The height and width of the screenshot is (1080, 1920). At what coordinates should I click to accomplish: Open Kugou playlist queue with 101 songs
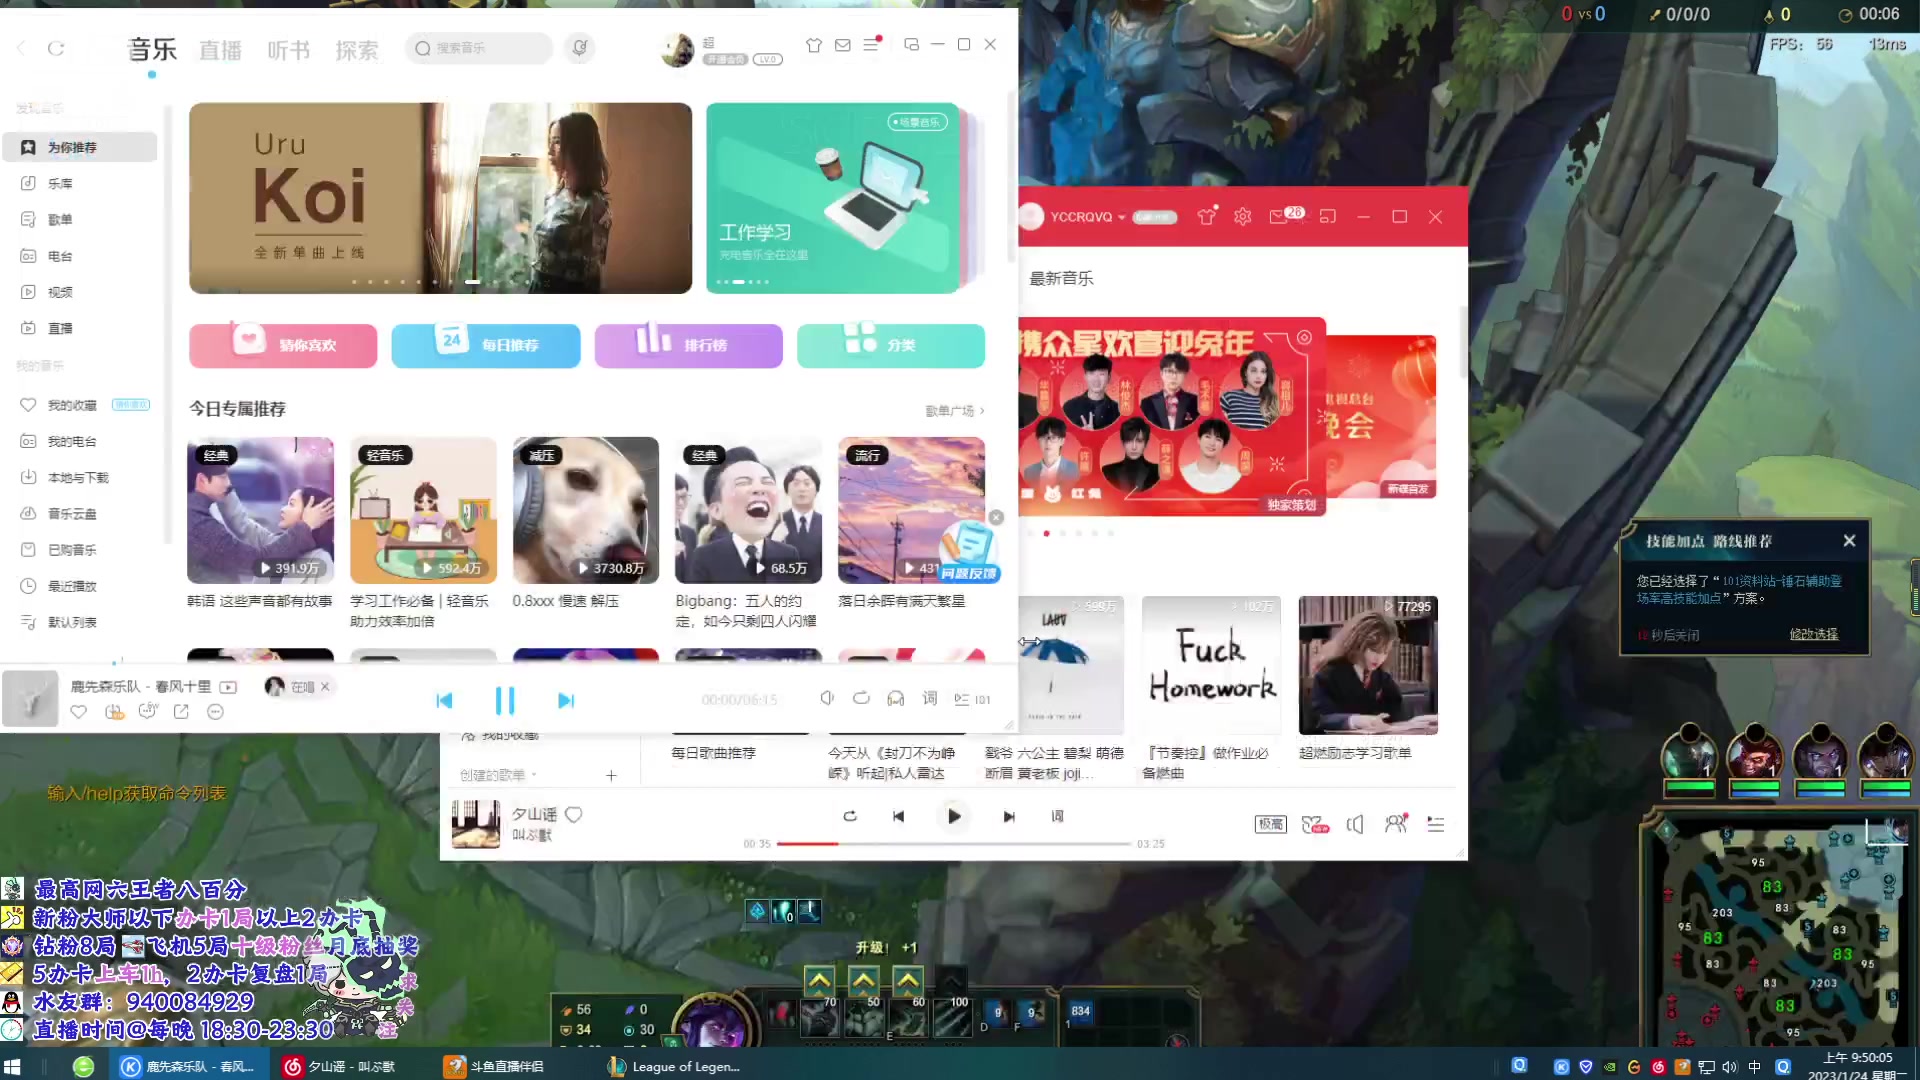pos(971,699)
